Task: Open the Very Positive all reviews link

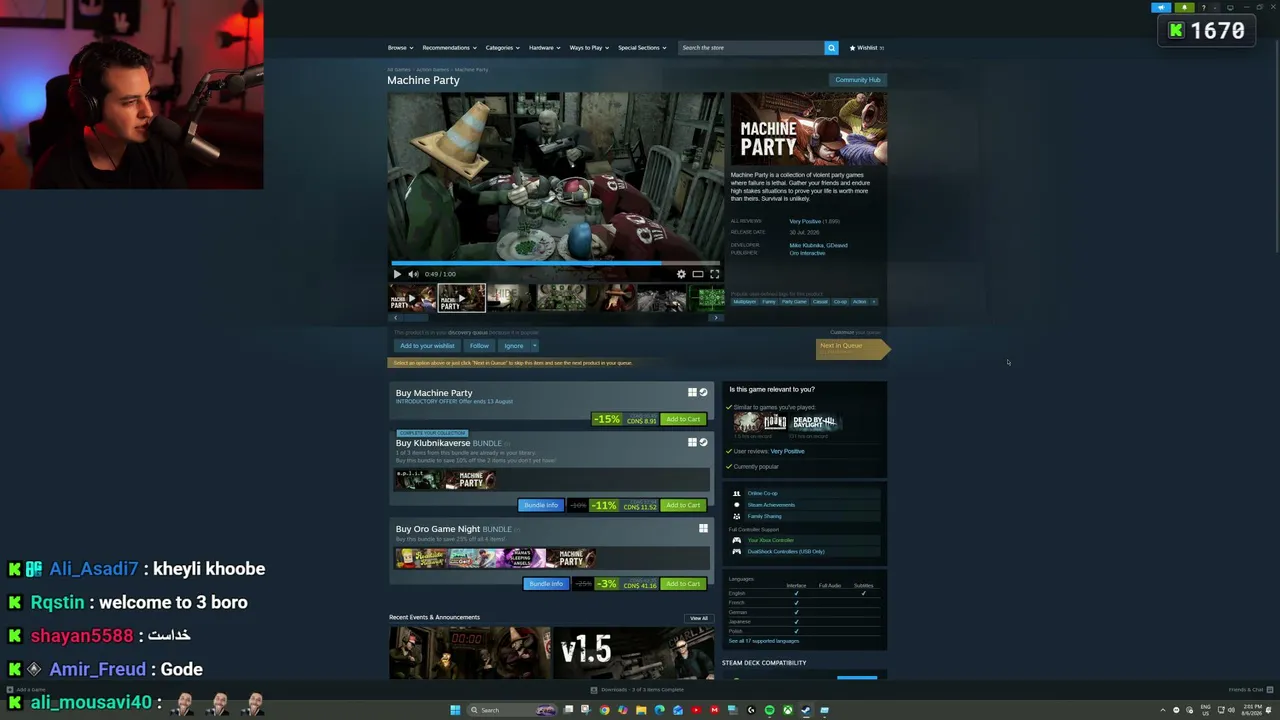Action: coord(805,221)
